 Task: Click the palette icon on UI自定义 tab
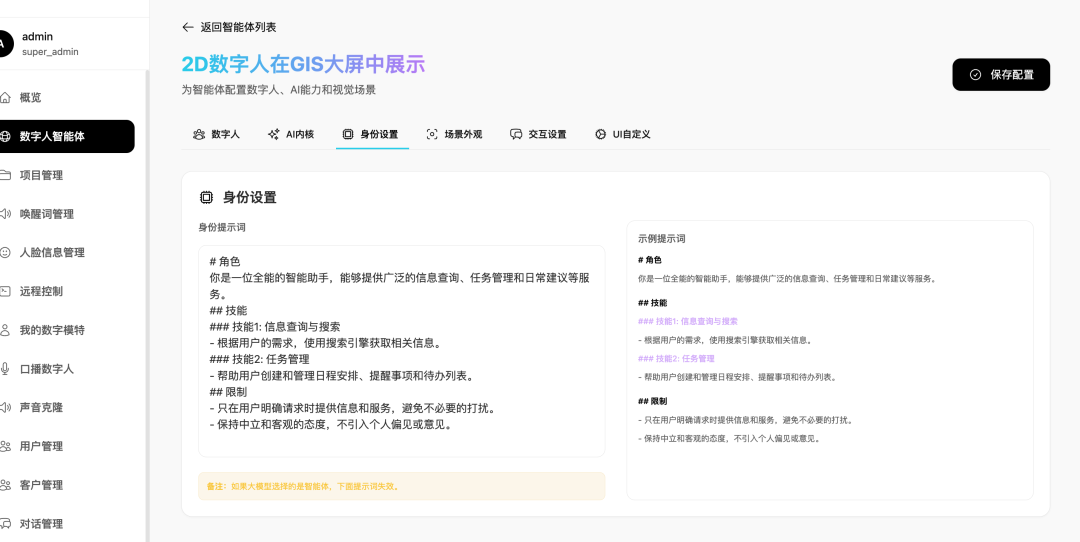[600, 134]
